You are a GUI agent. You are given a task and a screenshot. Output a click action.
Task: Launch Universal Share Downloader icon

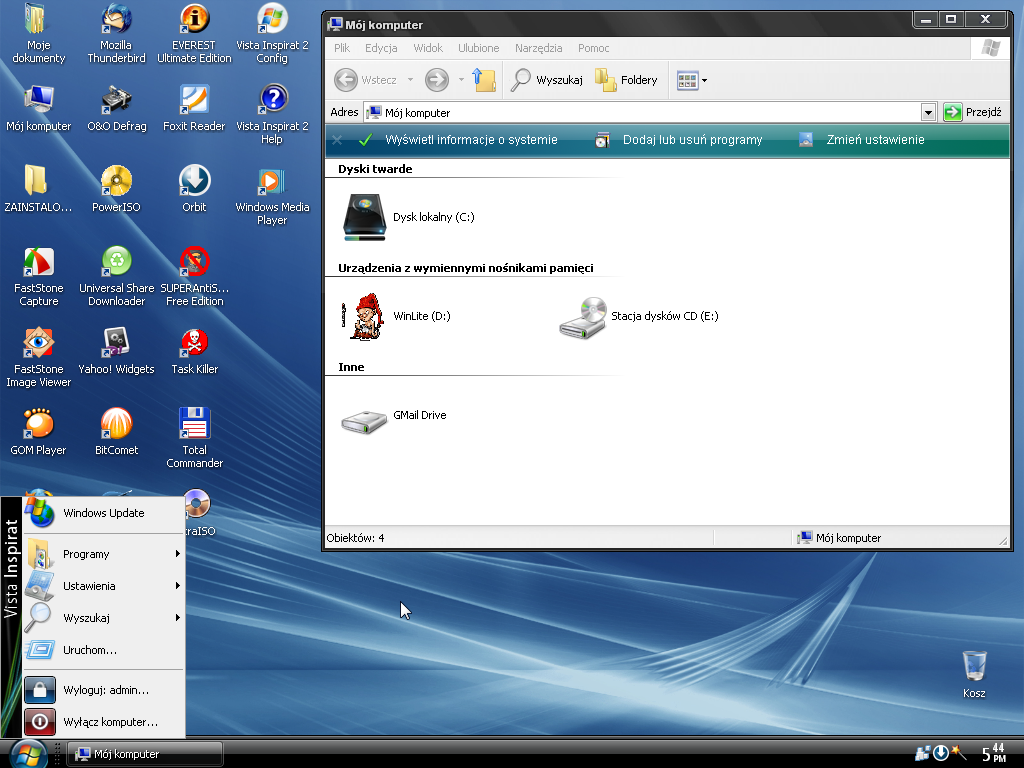coord(116,277)
